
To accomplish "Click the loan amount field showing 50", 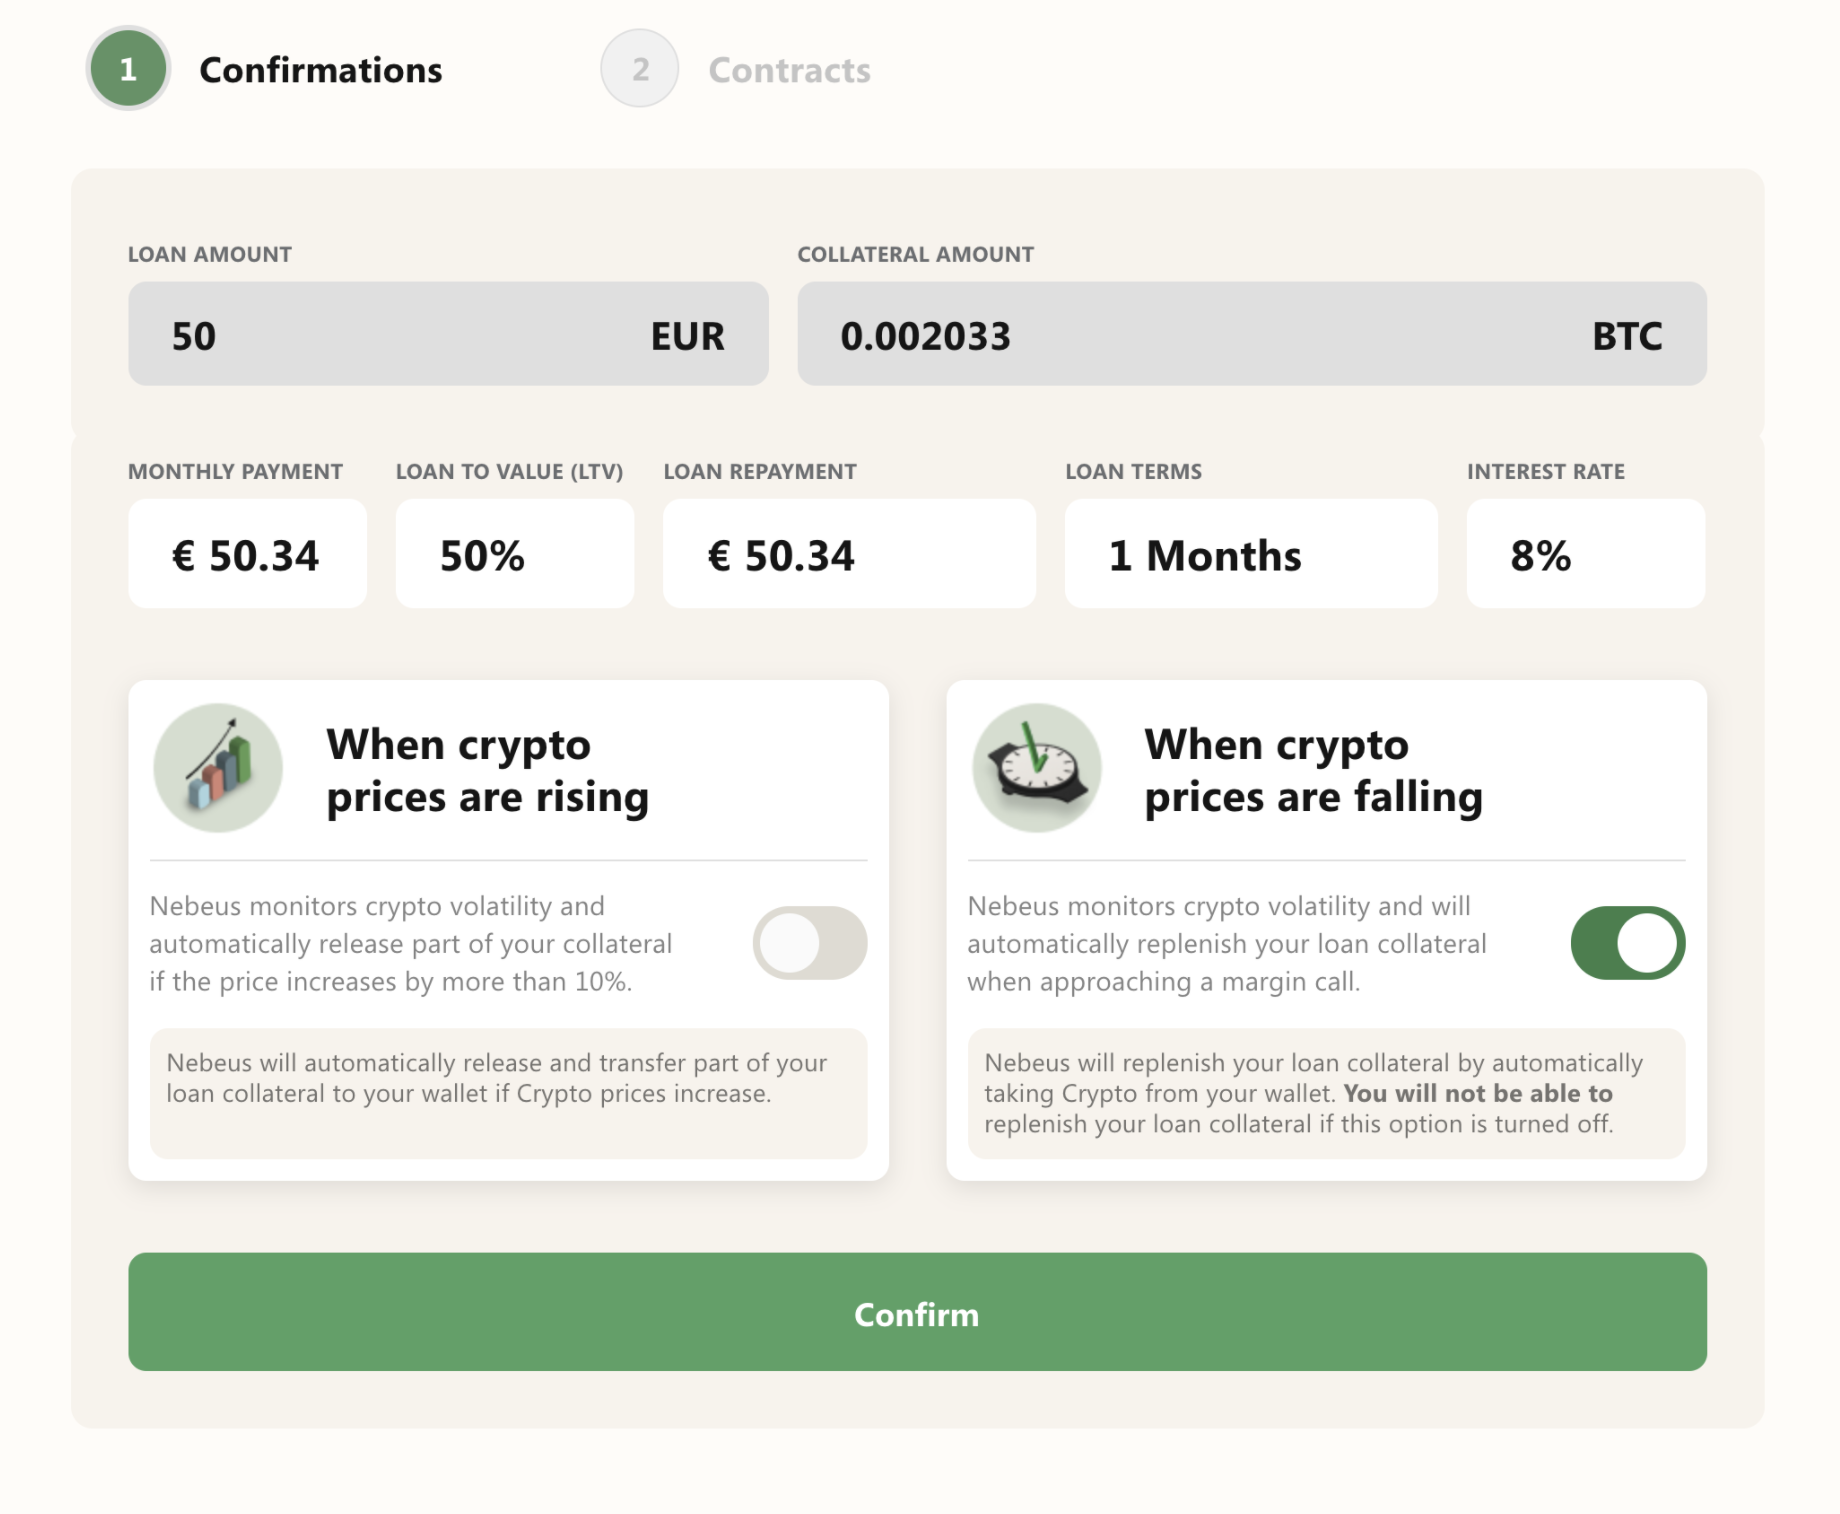I will click(x=448, y=334).
